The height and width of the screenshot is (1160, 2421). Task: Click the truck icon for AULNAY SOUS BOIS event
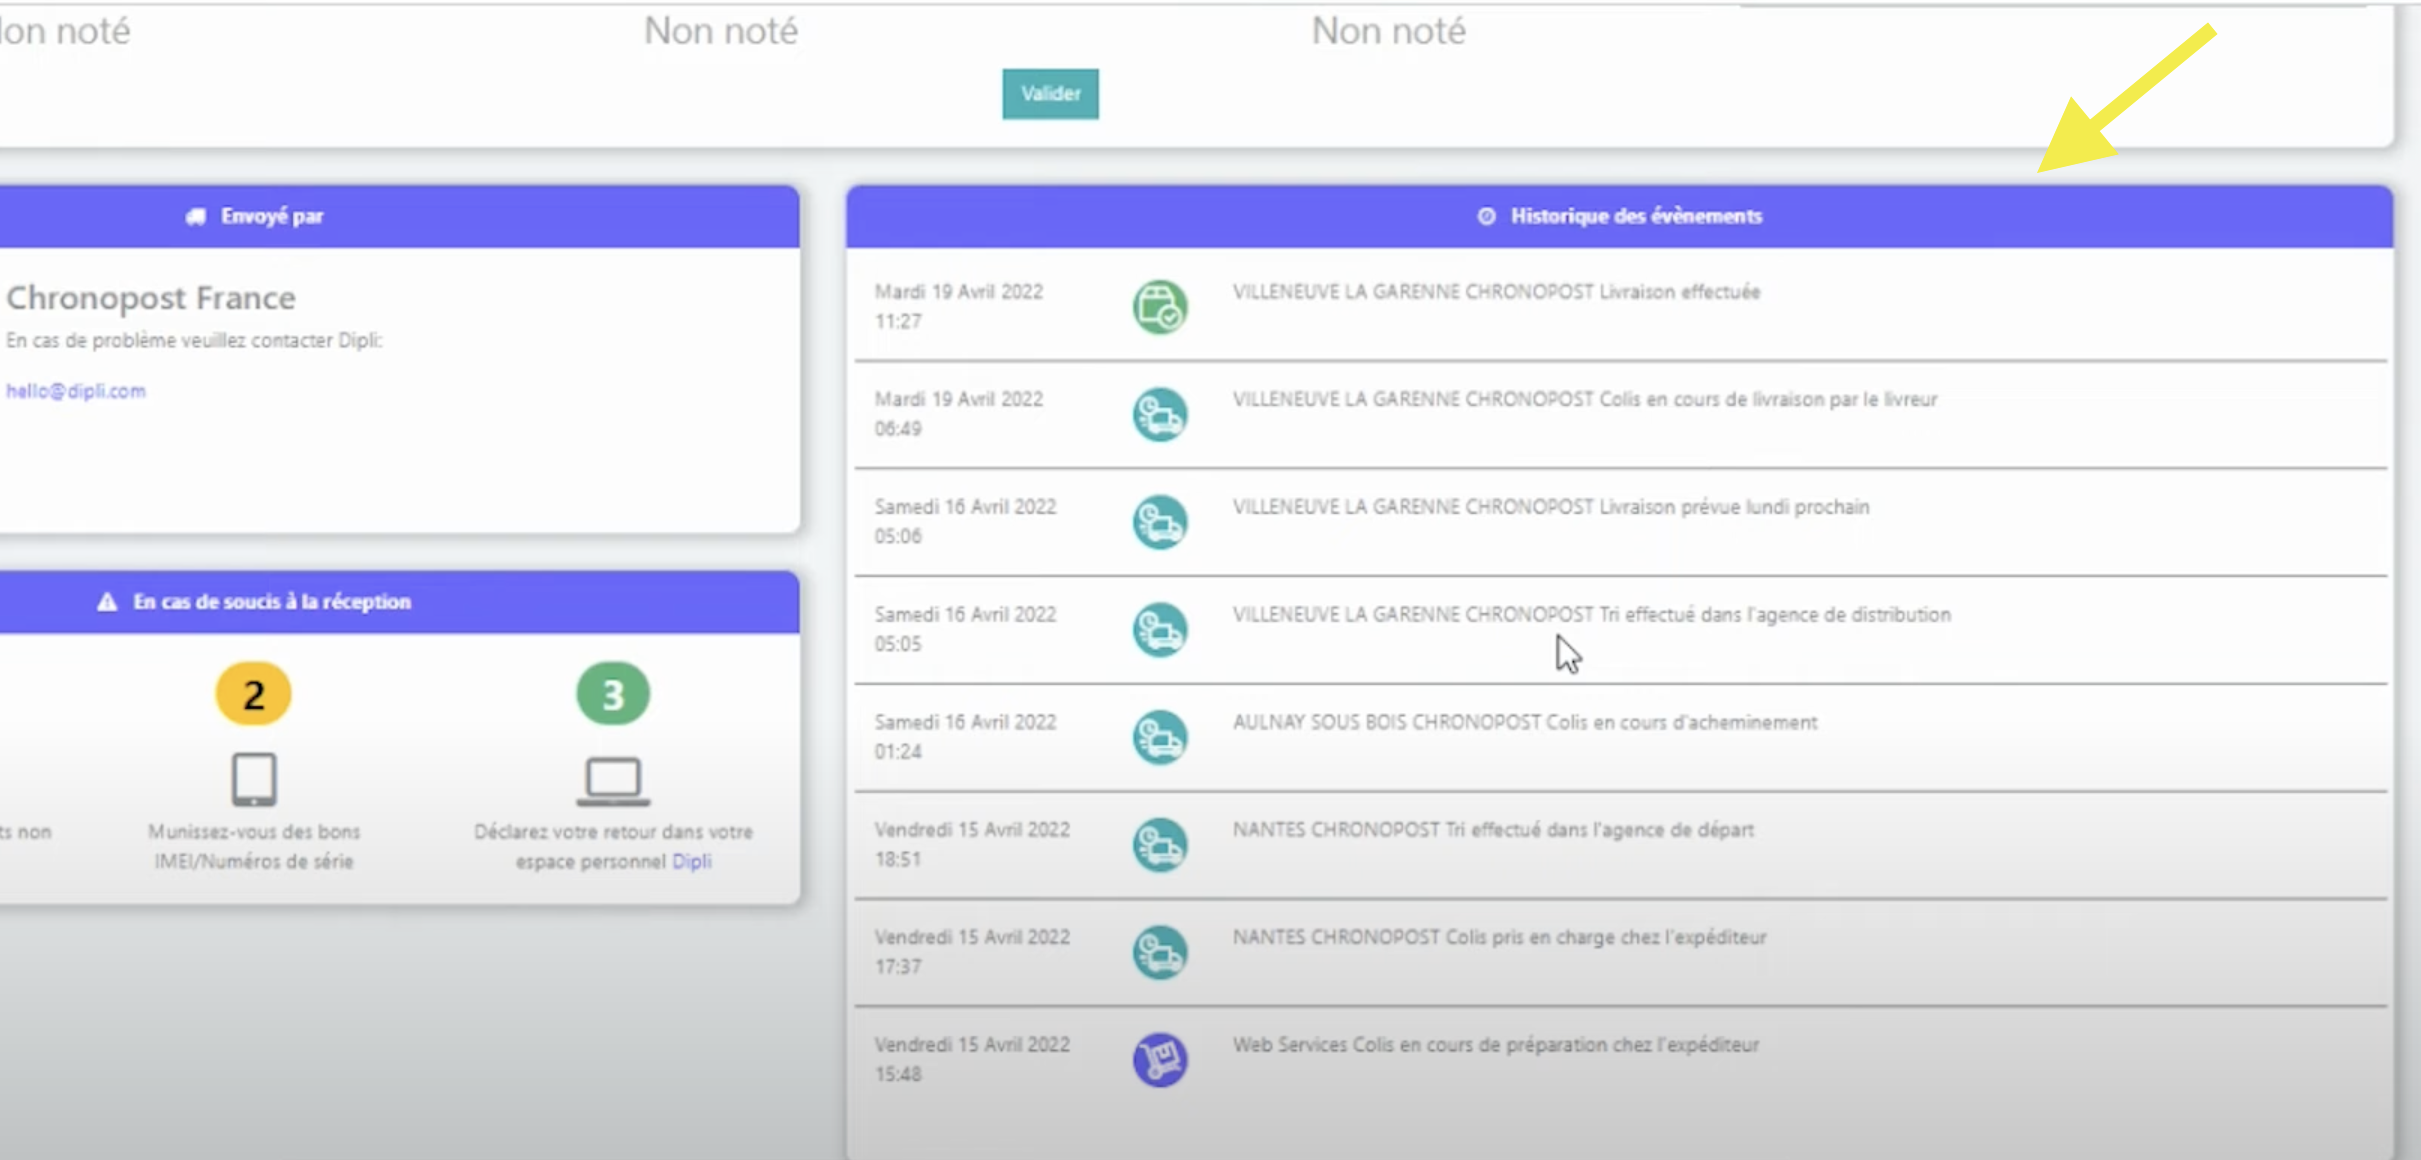[x=1160, y=737]
